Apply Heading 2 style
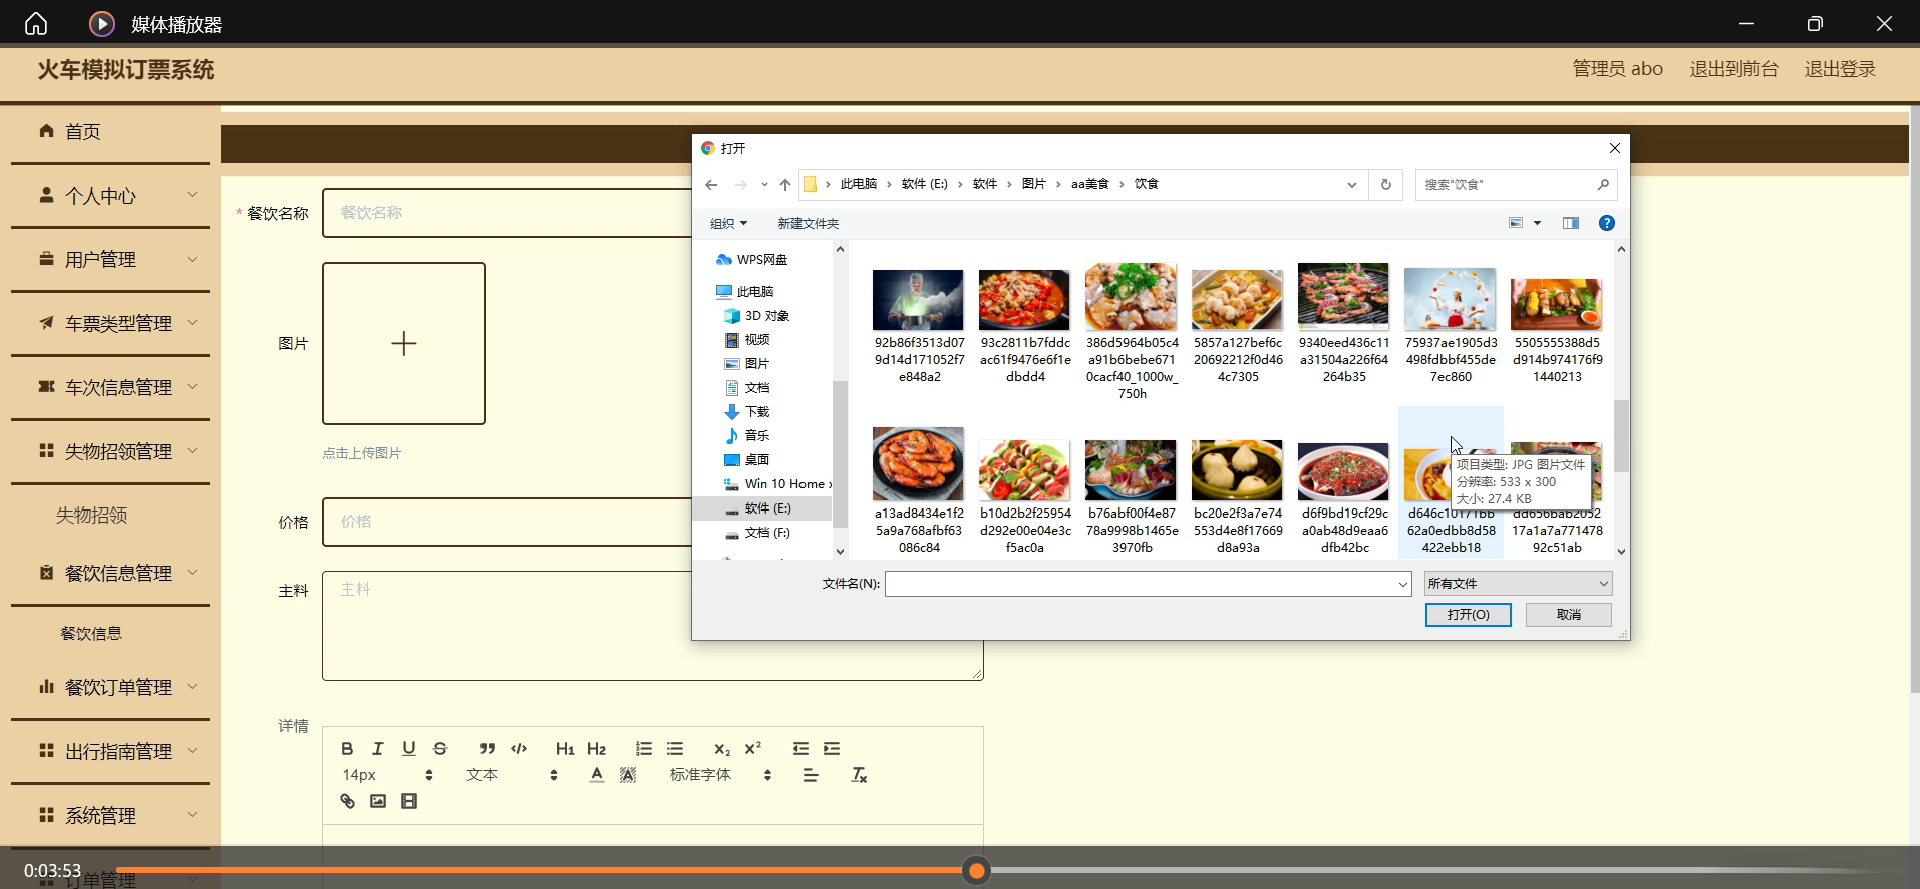 pos(597,749)
